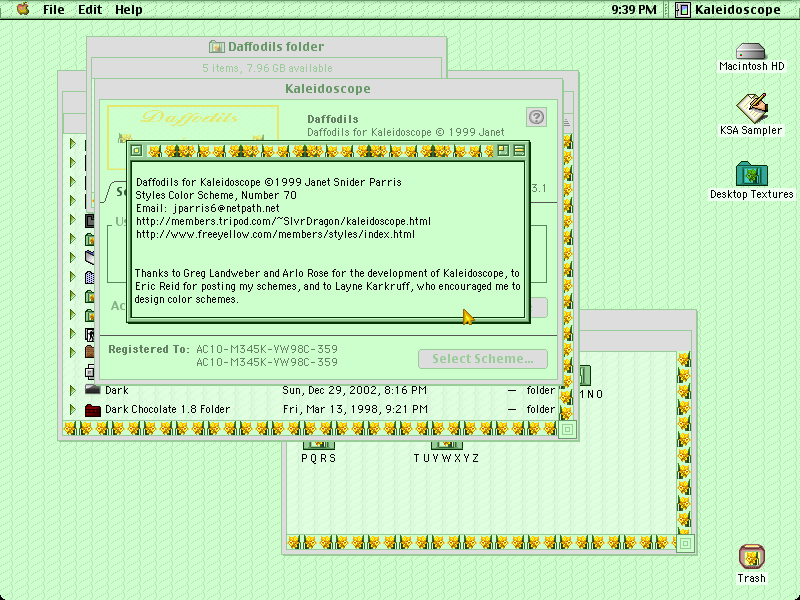Select the Dark folder icon in the list
The width and height of the screenshot is (800, 600).
pos(92,390)
